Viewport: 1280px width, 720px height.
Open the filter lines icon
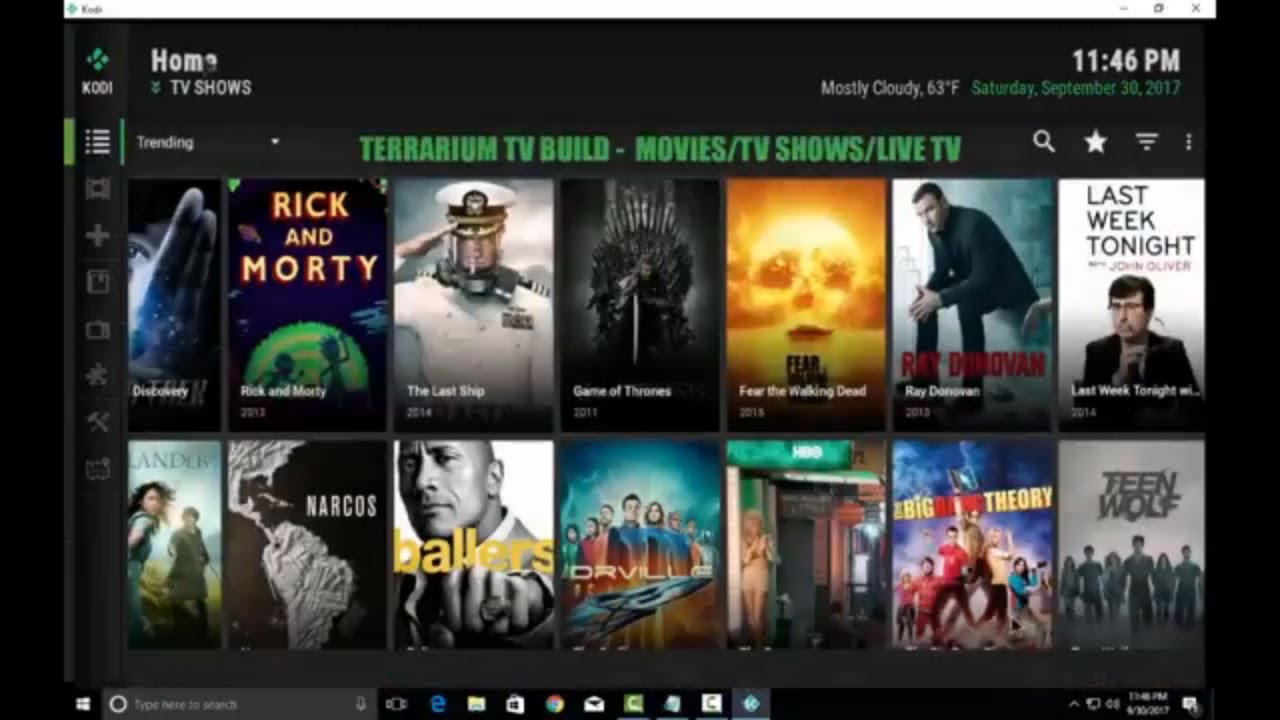pyautogui.click(x=1146, y=142)
